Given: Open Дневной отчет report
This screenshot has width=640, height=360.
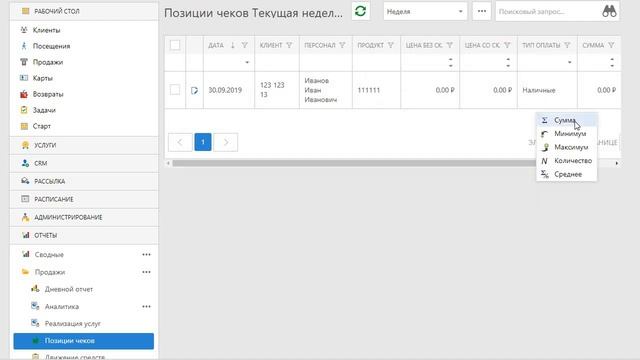Looking at the screenshot, I should coord(69,289).
